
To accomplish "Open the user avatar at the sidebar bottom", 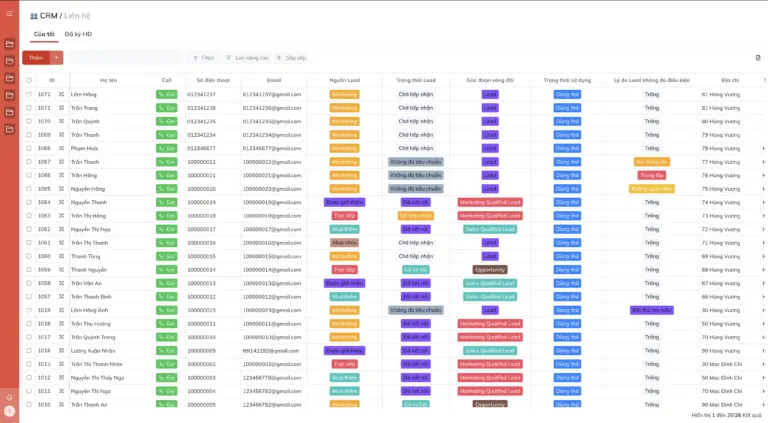I will [x=9, y=411].
